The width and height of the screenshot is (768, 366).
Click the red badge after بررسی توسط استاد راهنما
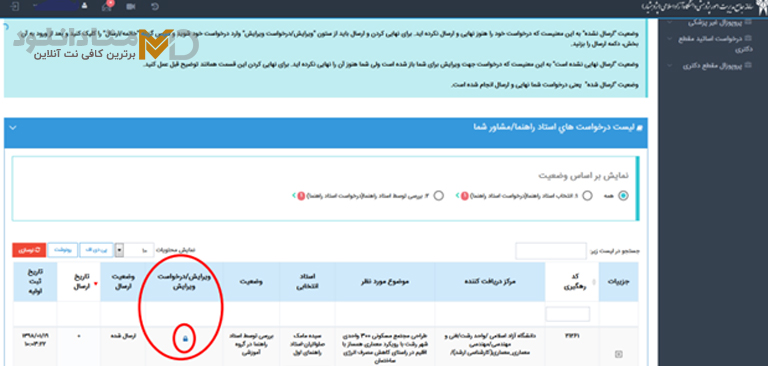click(x=300, y=196)
